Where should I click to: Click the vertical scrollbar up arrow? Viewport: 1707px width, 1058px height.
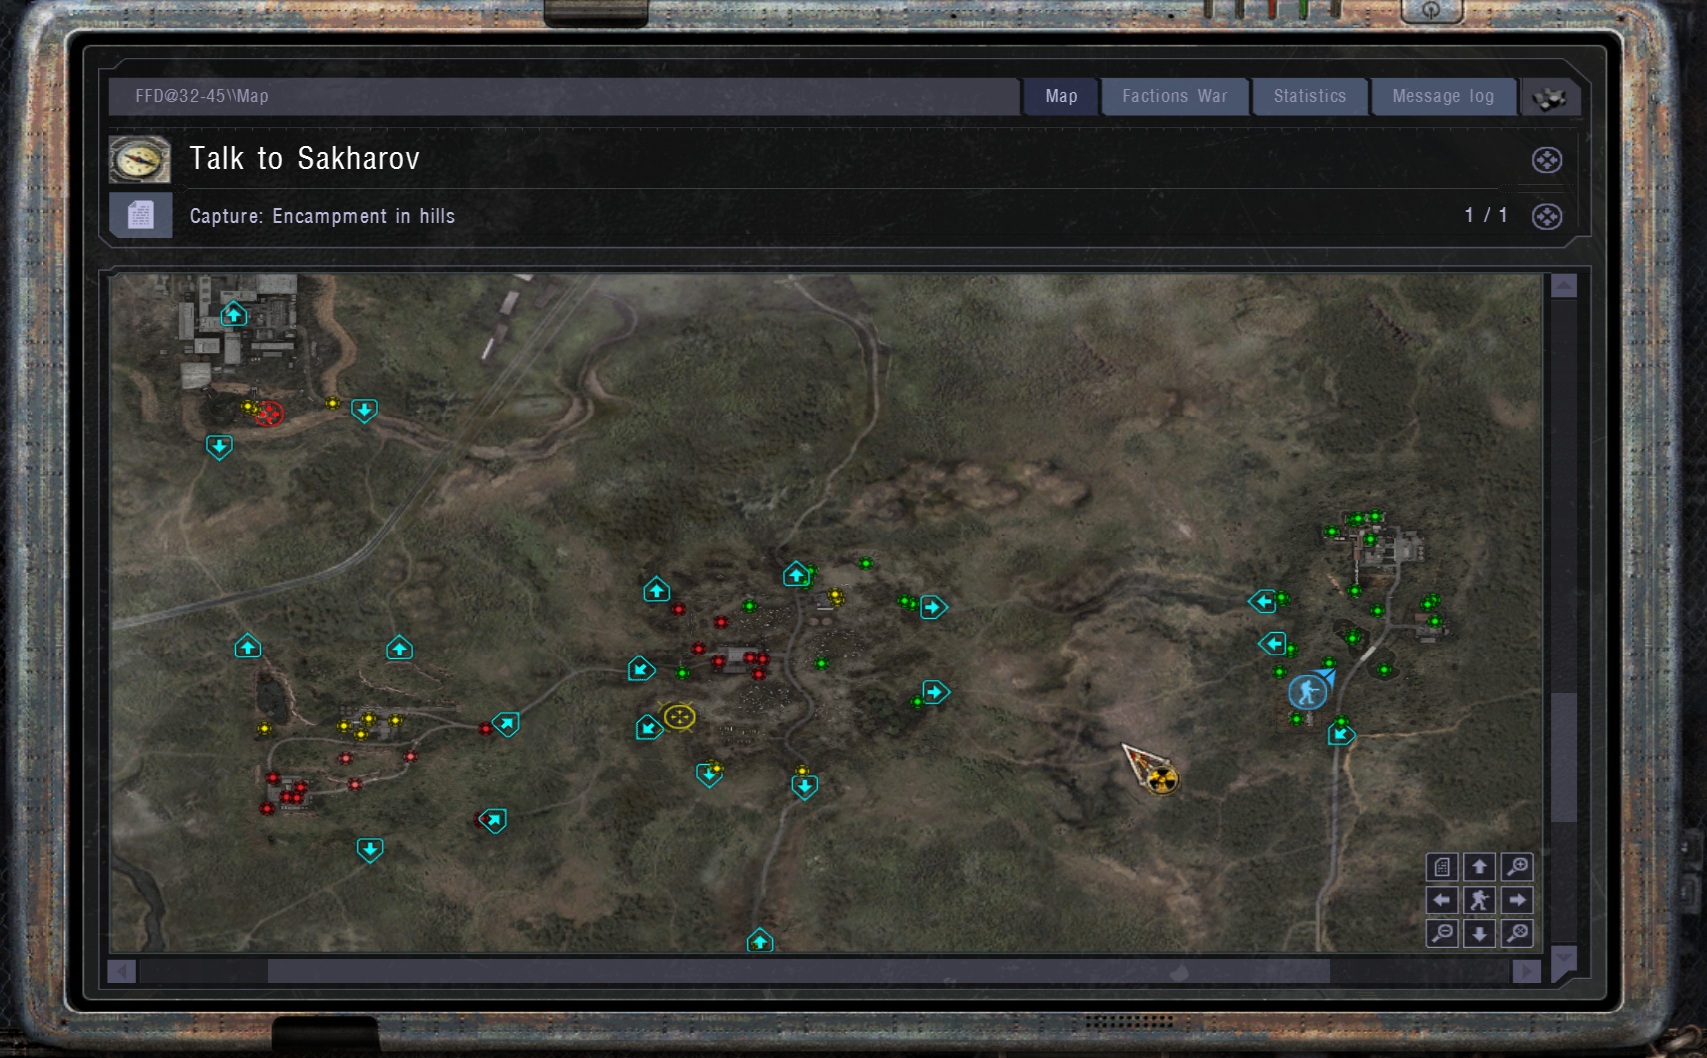1564,287
